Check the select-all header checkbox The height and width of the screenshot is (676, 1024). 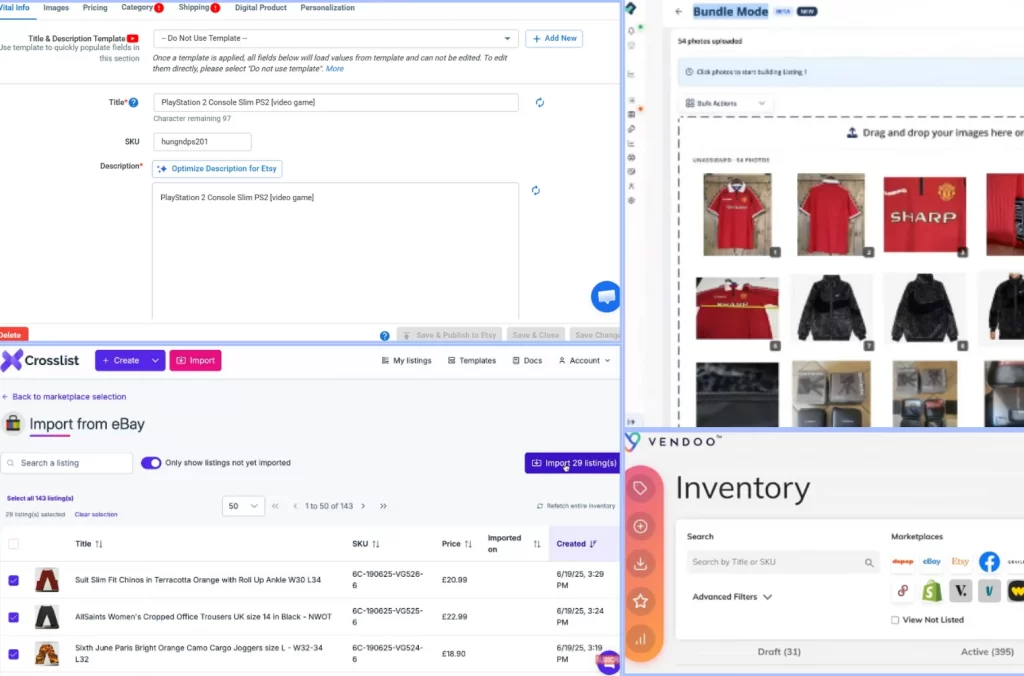pos(14,544)
